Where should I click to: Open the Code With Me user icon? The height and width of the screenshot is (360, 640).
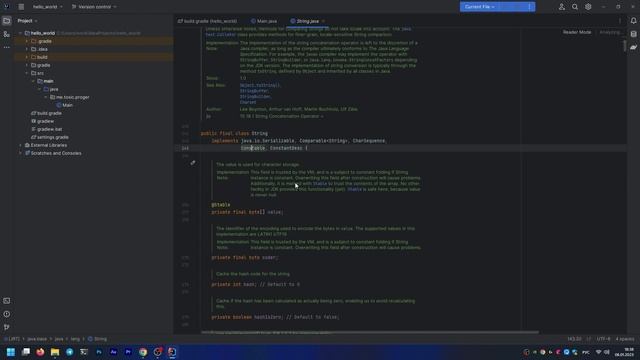[x=562, y=7]
